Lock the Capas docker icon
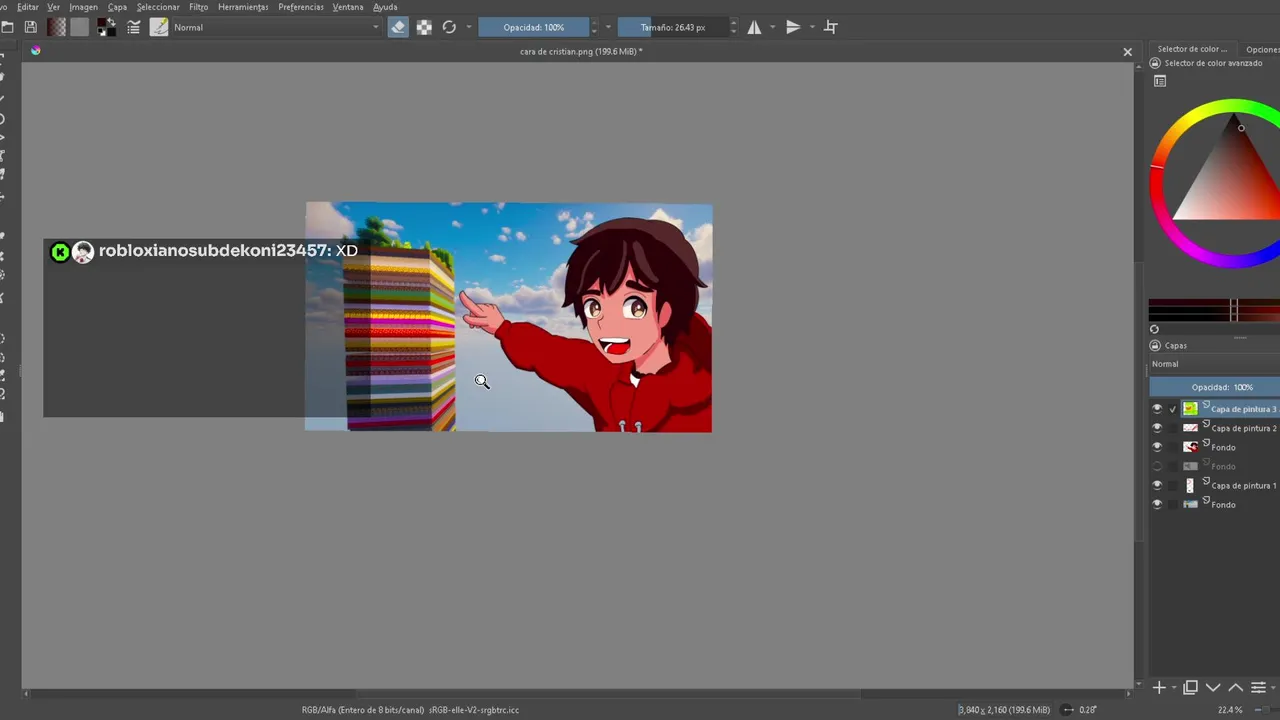This screenshot has height=720, width=1280. (x=1155, y=345)
